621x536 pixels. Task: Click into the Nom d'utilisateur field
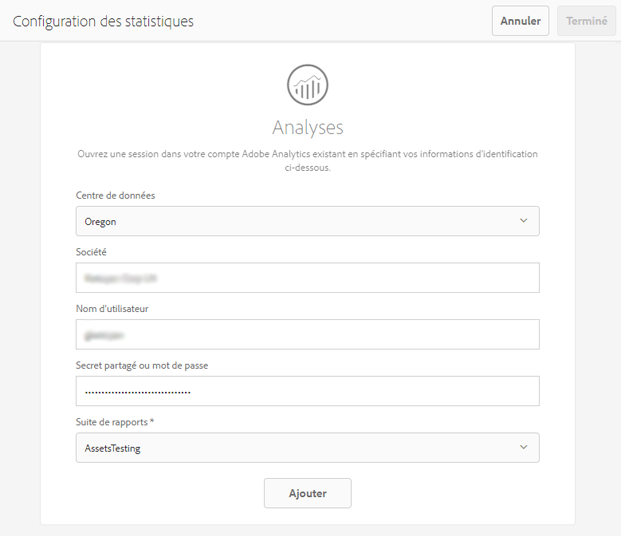pos(307,334)
